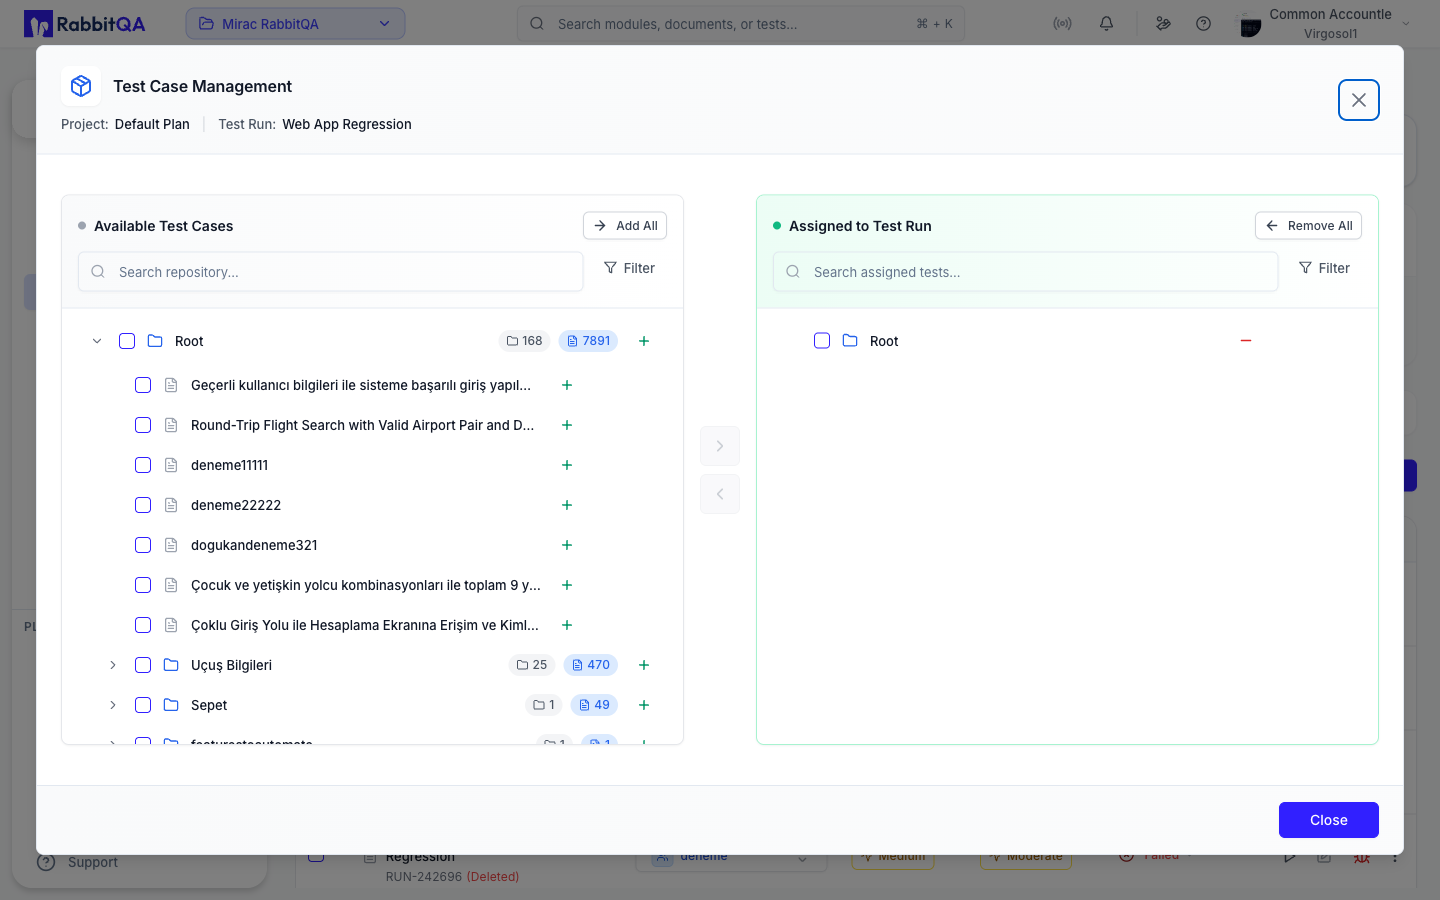
Task: Click the global search modules field
Action: [741, 23]
